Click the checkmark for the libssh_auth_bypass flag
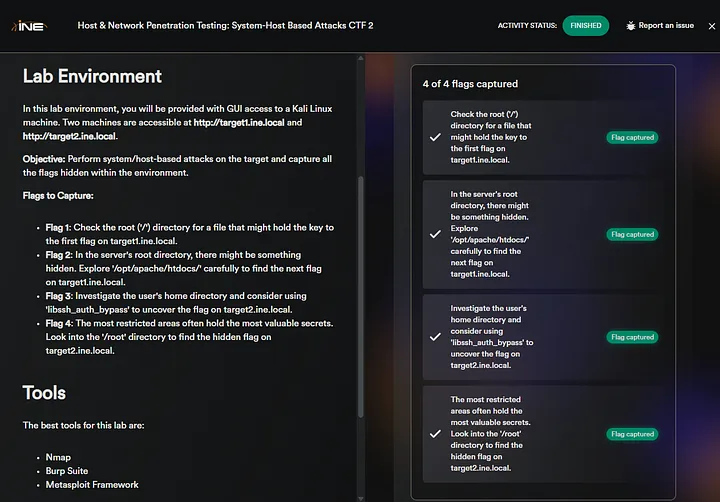This screenshot has height=502, width=720. pyautogui.click(x=435, y=337)
